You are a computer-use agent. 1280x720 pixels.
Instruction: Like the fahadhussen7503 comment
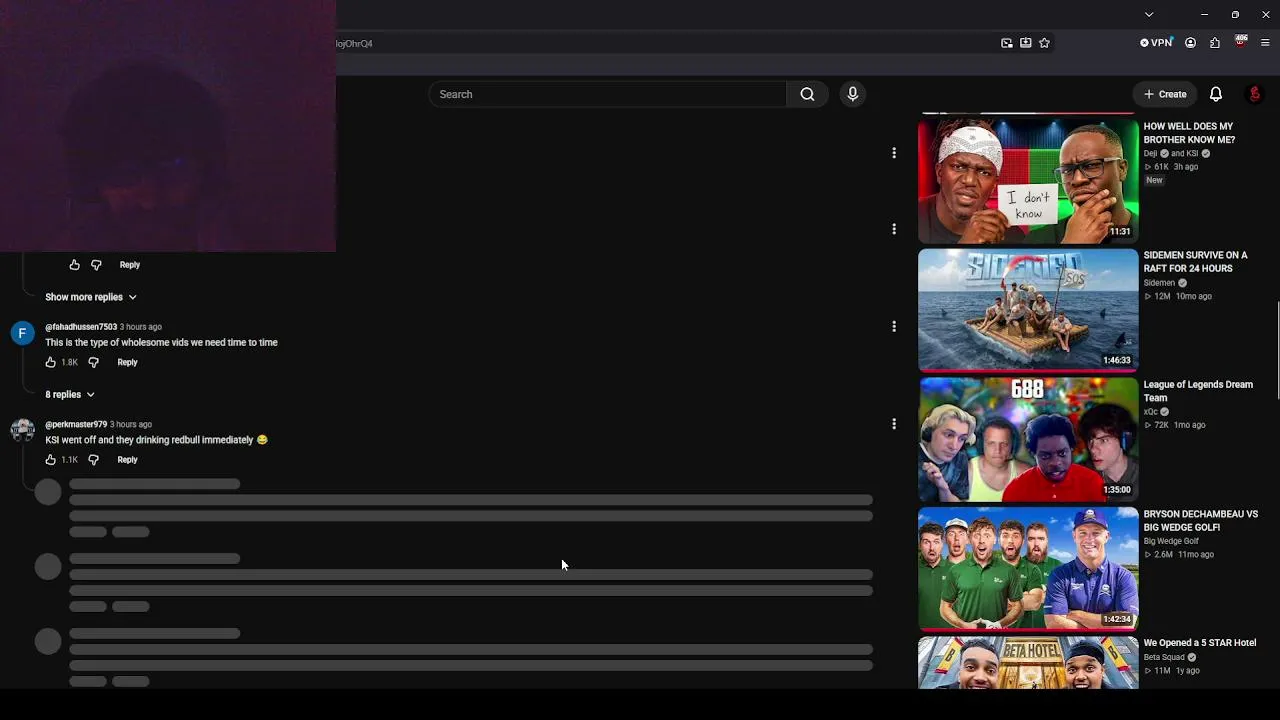tap(51, 362)
